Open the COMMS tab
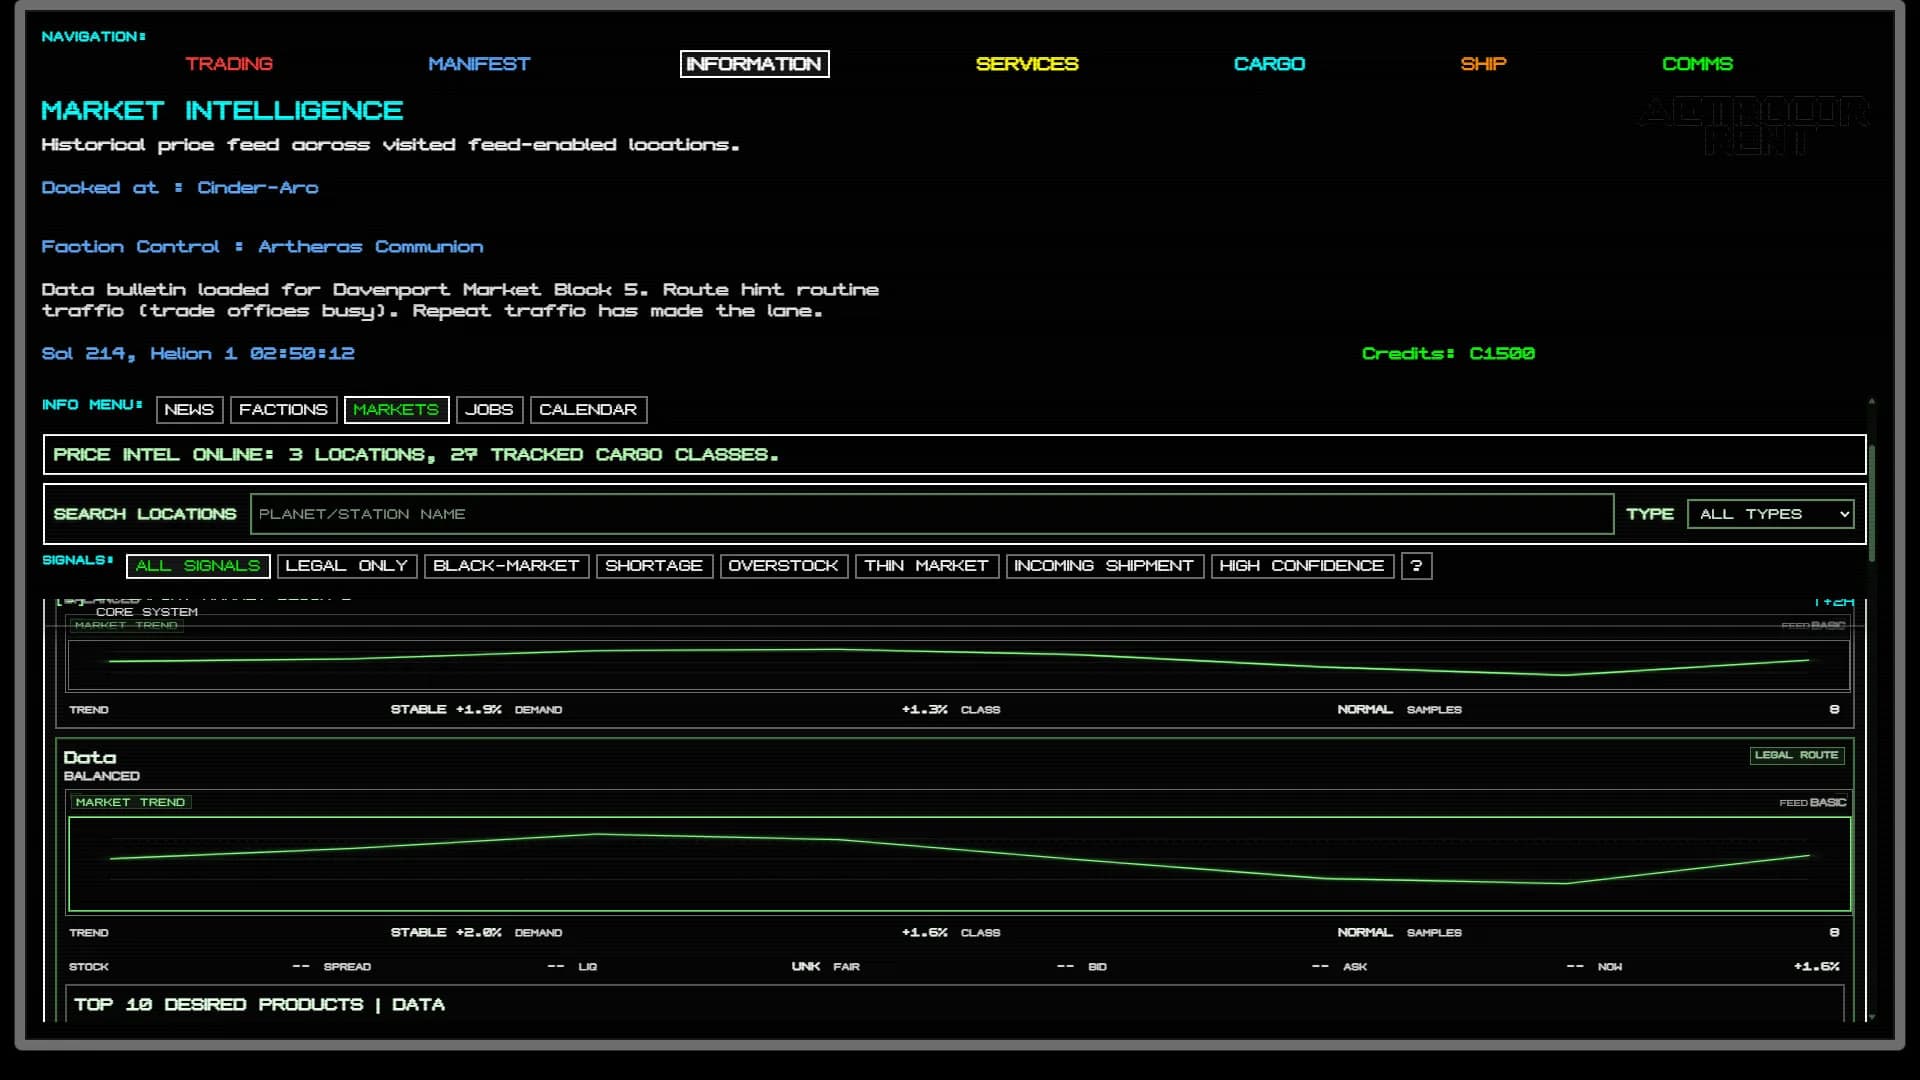Viewport: 1920px width, 1080px height. 1697,64
